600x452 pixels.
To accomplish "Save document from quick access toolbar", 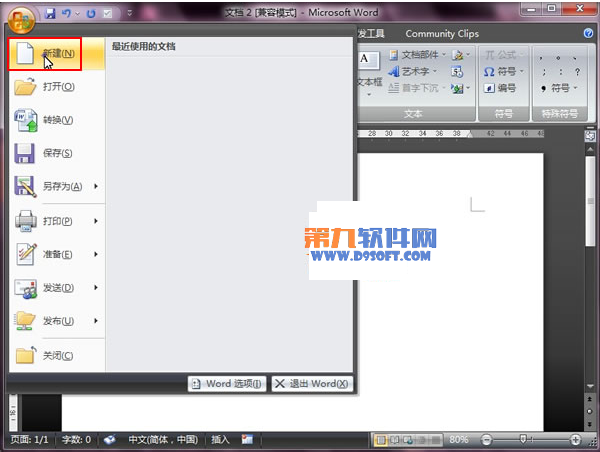I will pyautogui.click(x=50, y=13).
